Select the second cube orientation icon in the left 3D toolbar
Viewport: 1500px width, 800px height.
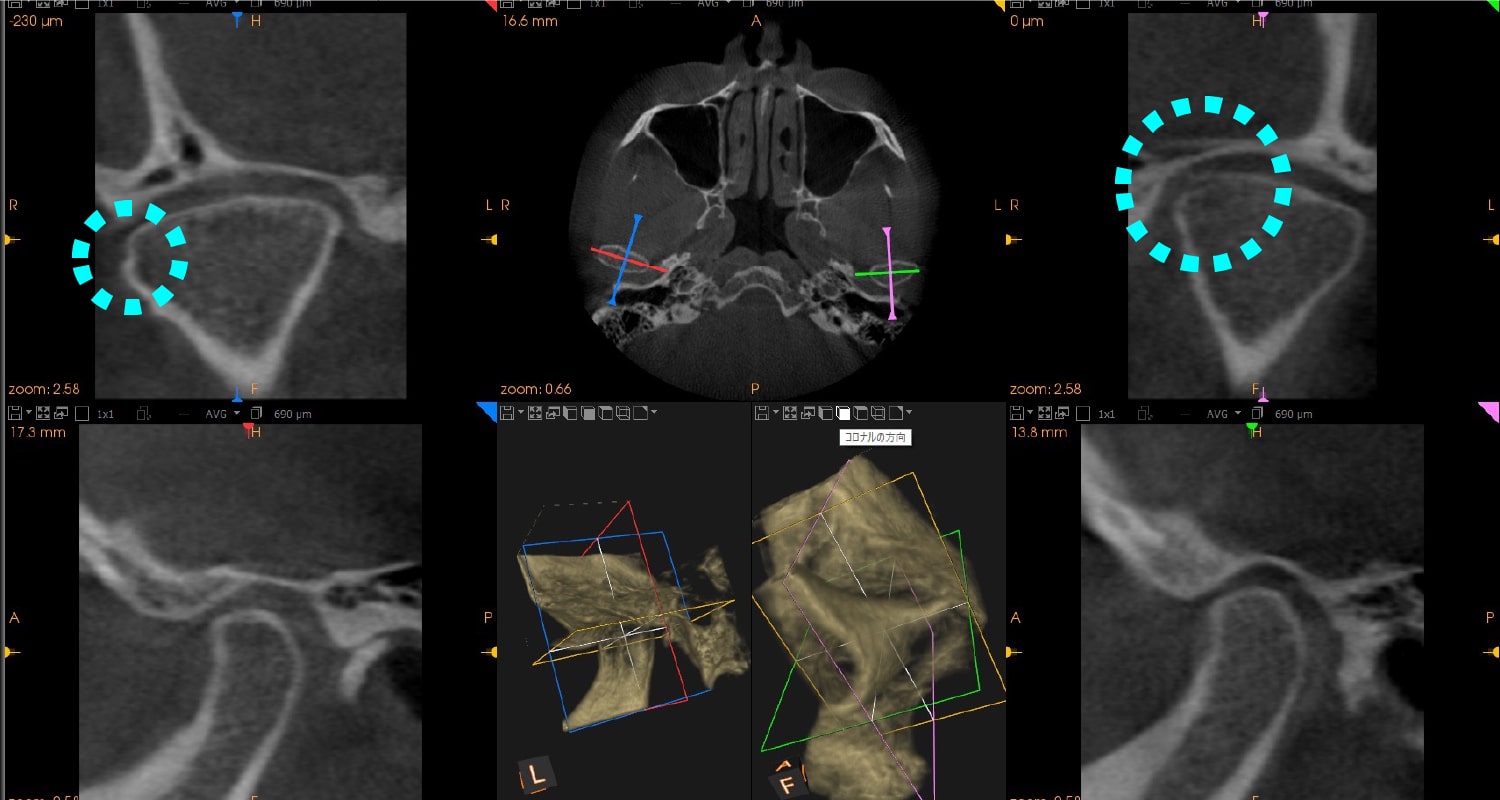coord(588,413)
